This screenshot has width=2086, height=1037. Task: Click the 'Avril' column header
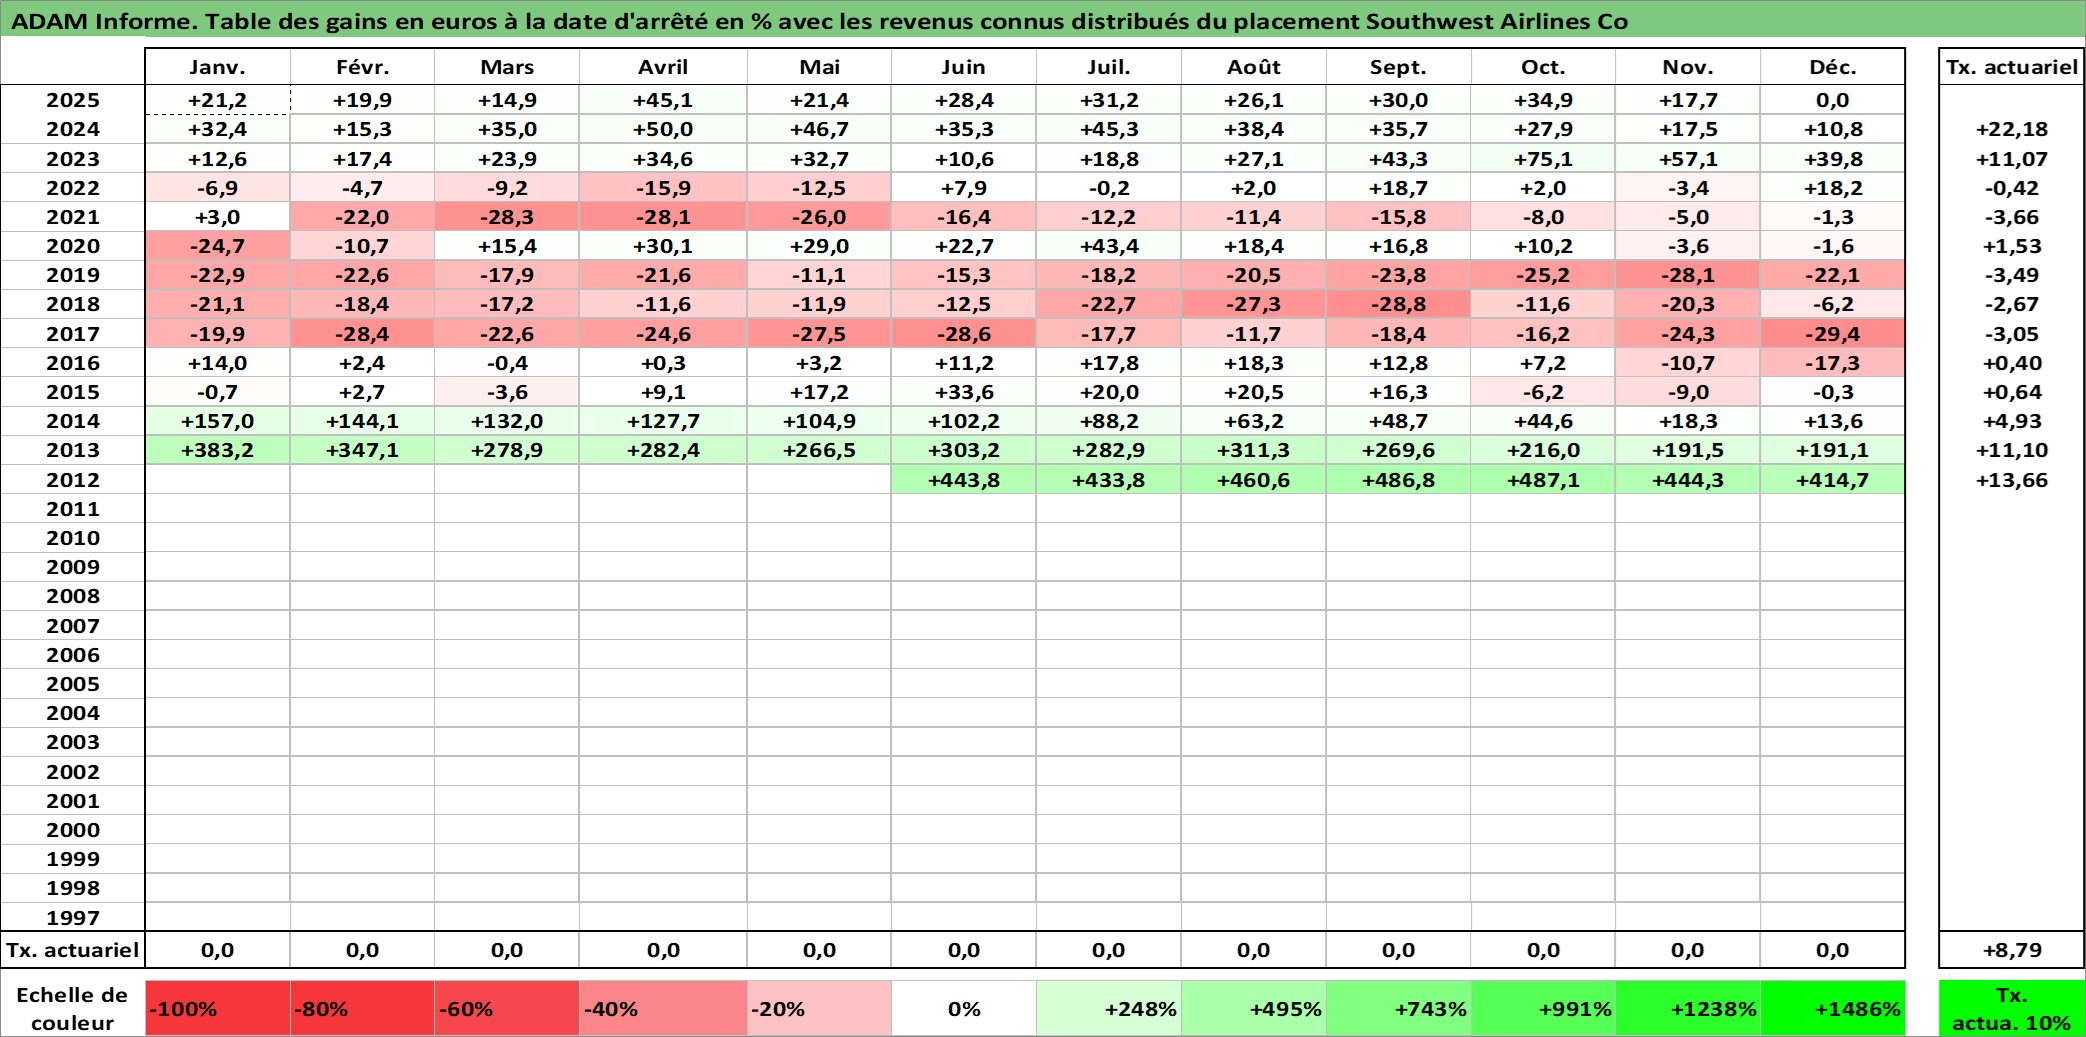pyautogui.click(x=663, y=67)
